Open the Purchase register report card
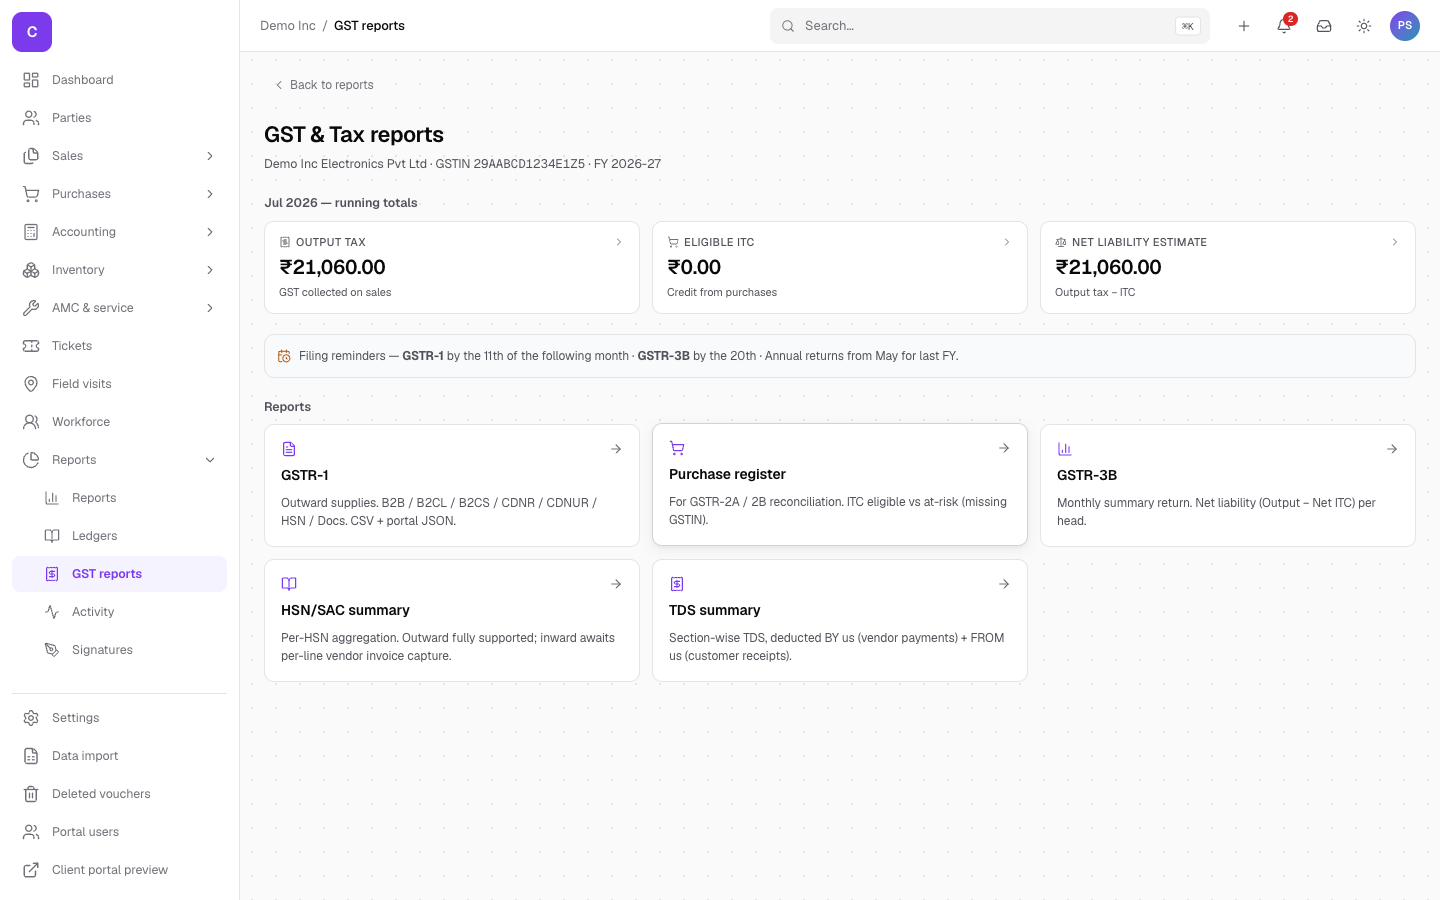1440x900 pixels. point(840,485)
